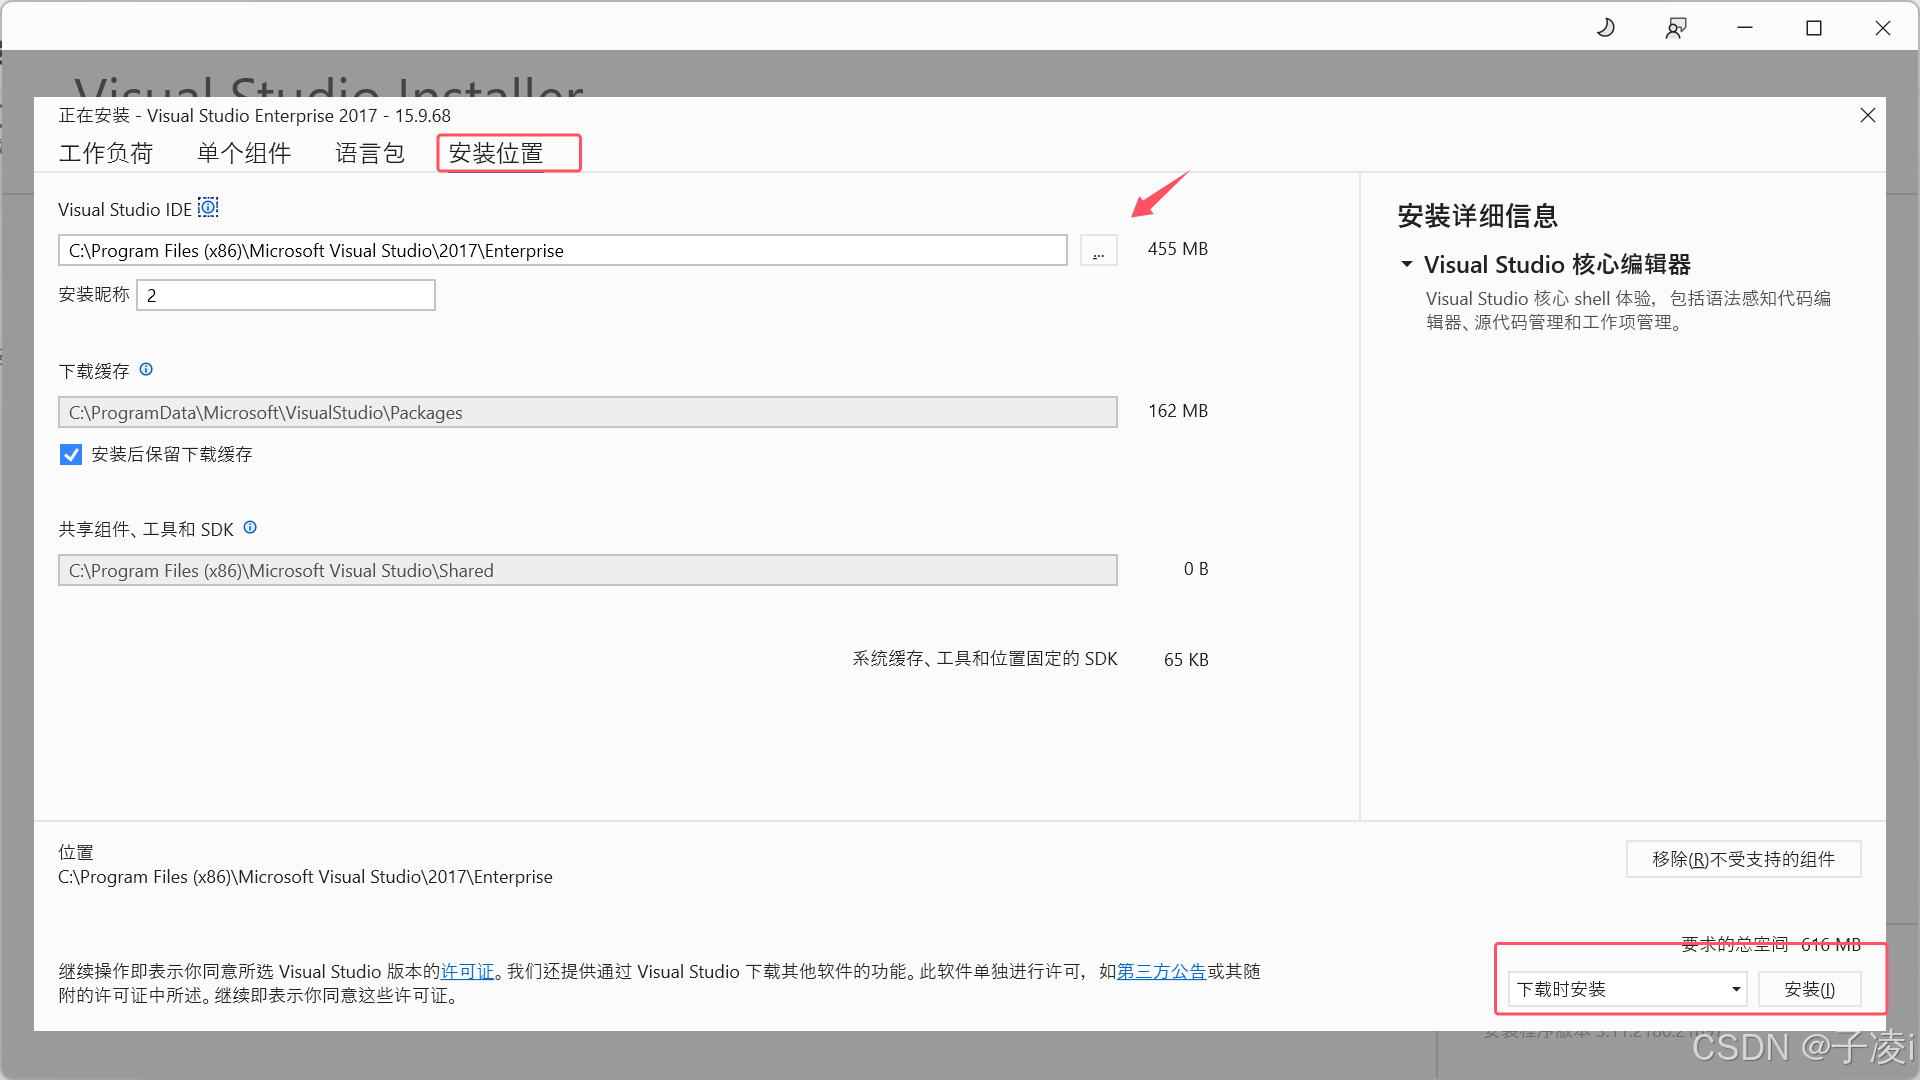The width and height of the screenshot is (1920, 1080).
Task: Collapse Visual Studio 核心编辑器 section
Action: pos(1407,264)
